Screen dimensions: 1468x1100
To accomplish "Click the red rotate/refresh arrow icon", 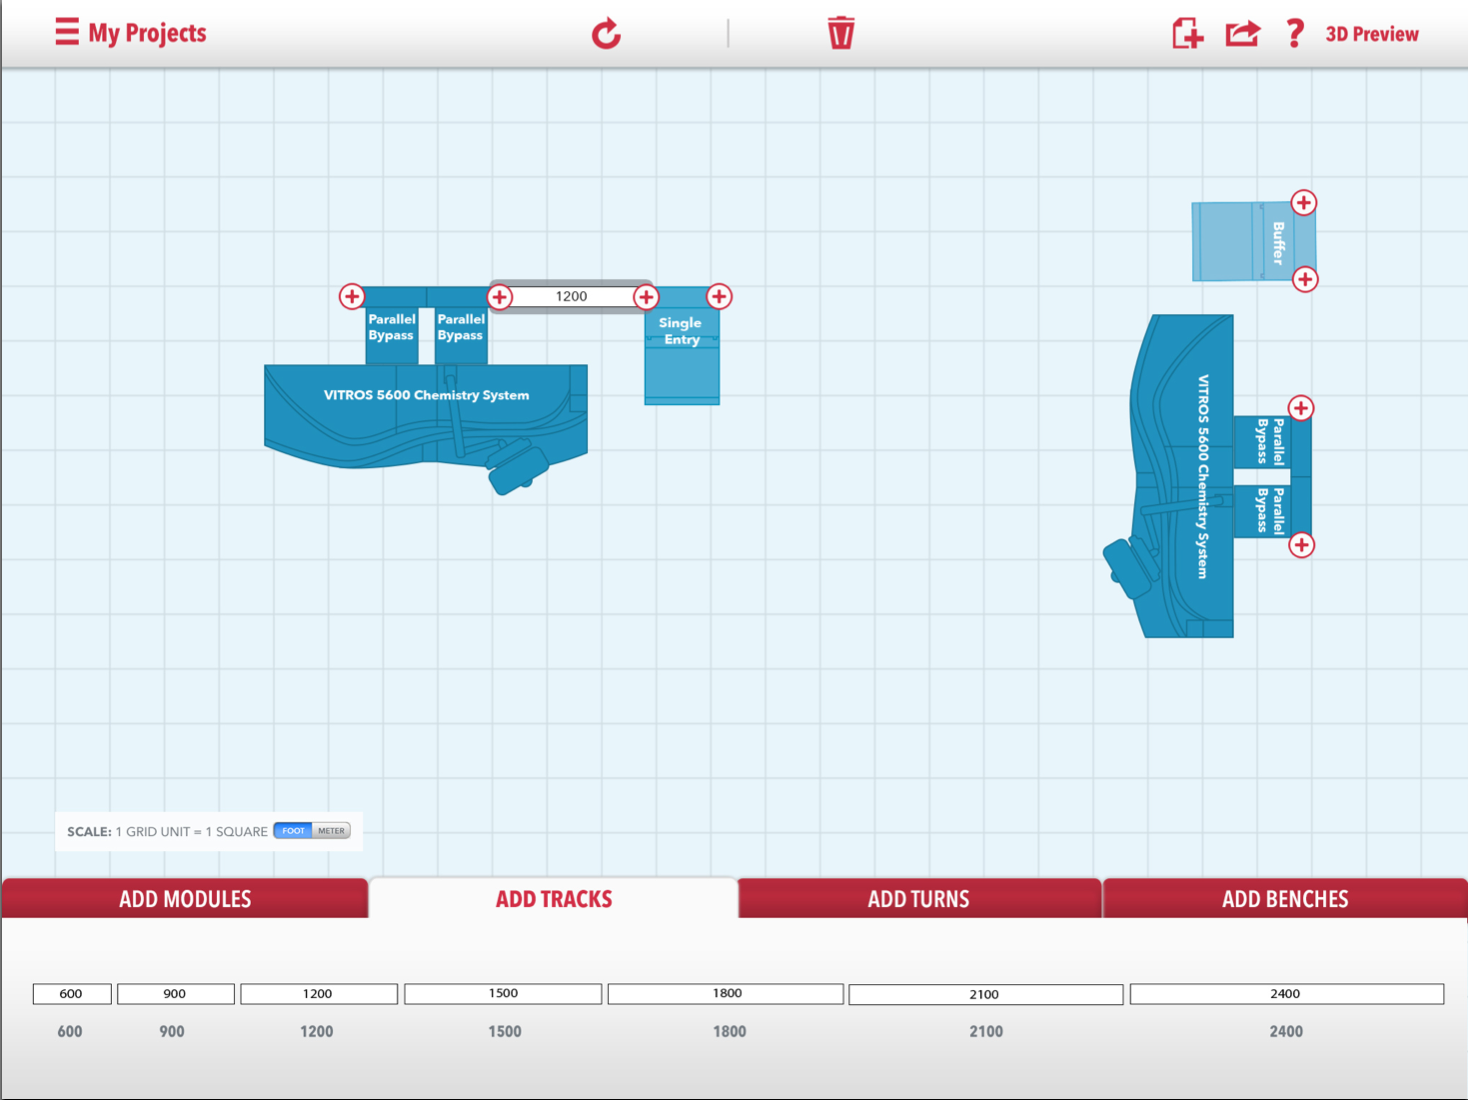I will (606, 34).
